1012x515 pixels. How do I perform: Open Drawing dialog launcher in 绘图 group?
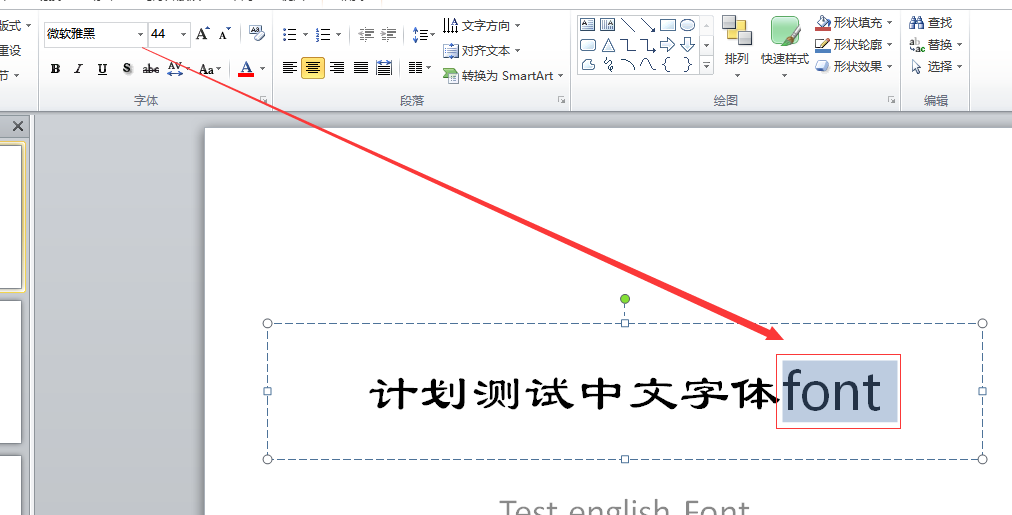click(891, 100)
